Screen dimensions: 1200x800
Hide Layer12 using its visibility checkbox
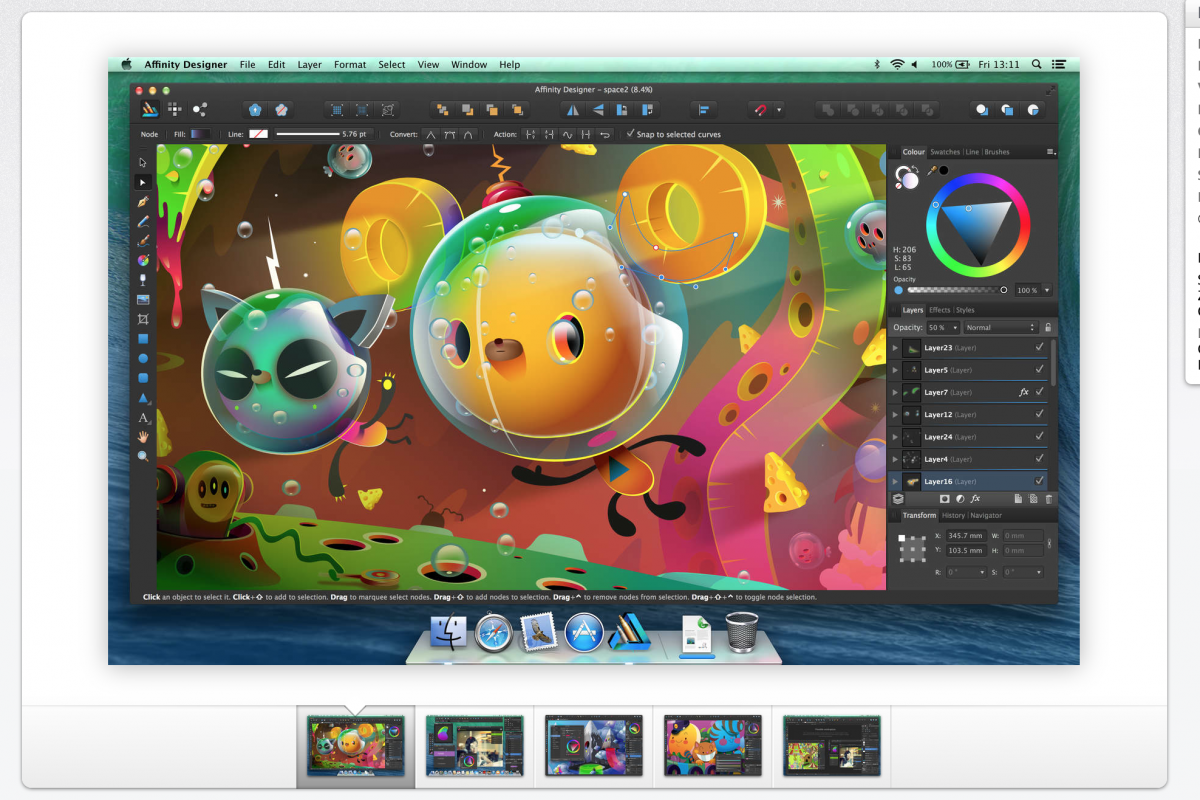(1040, 414)
